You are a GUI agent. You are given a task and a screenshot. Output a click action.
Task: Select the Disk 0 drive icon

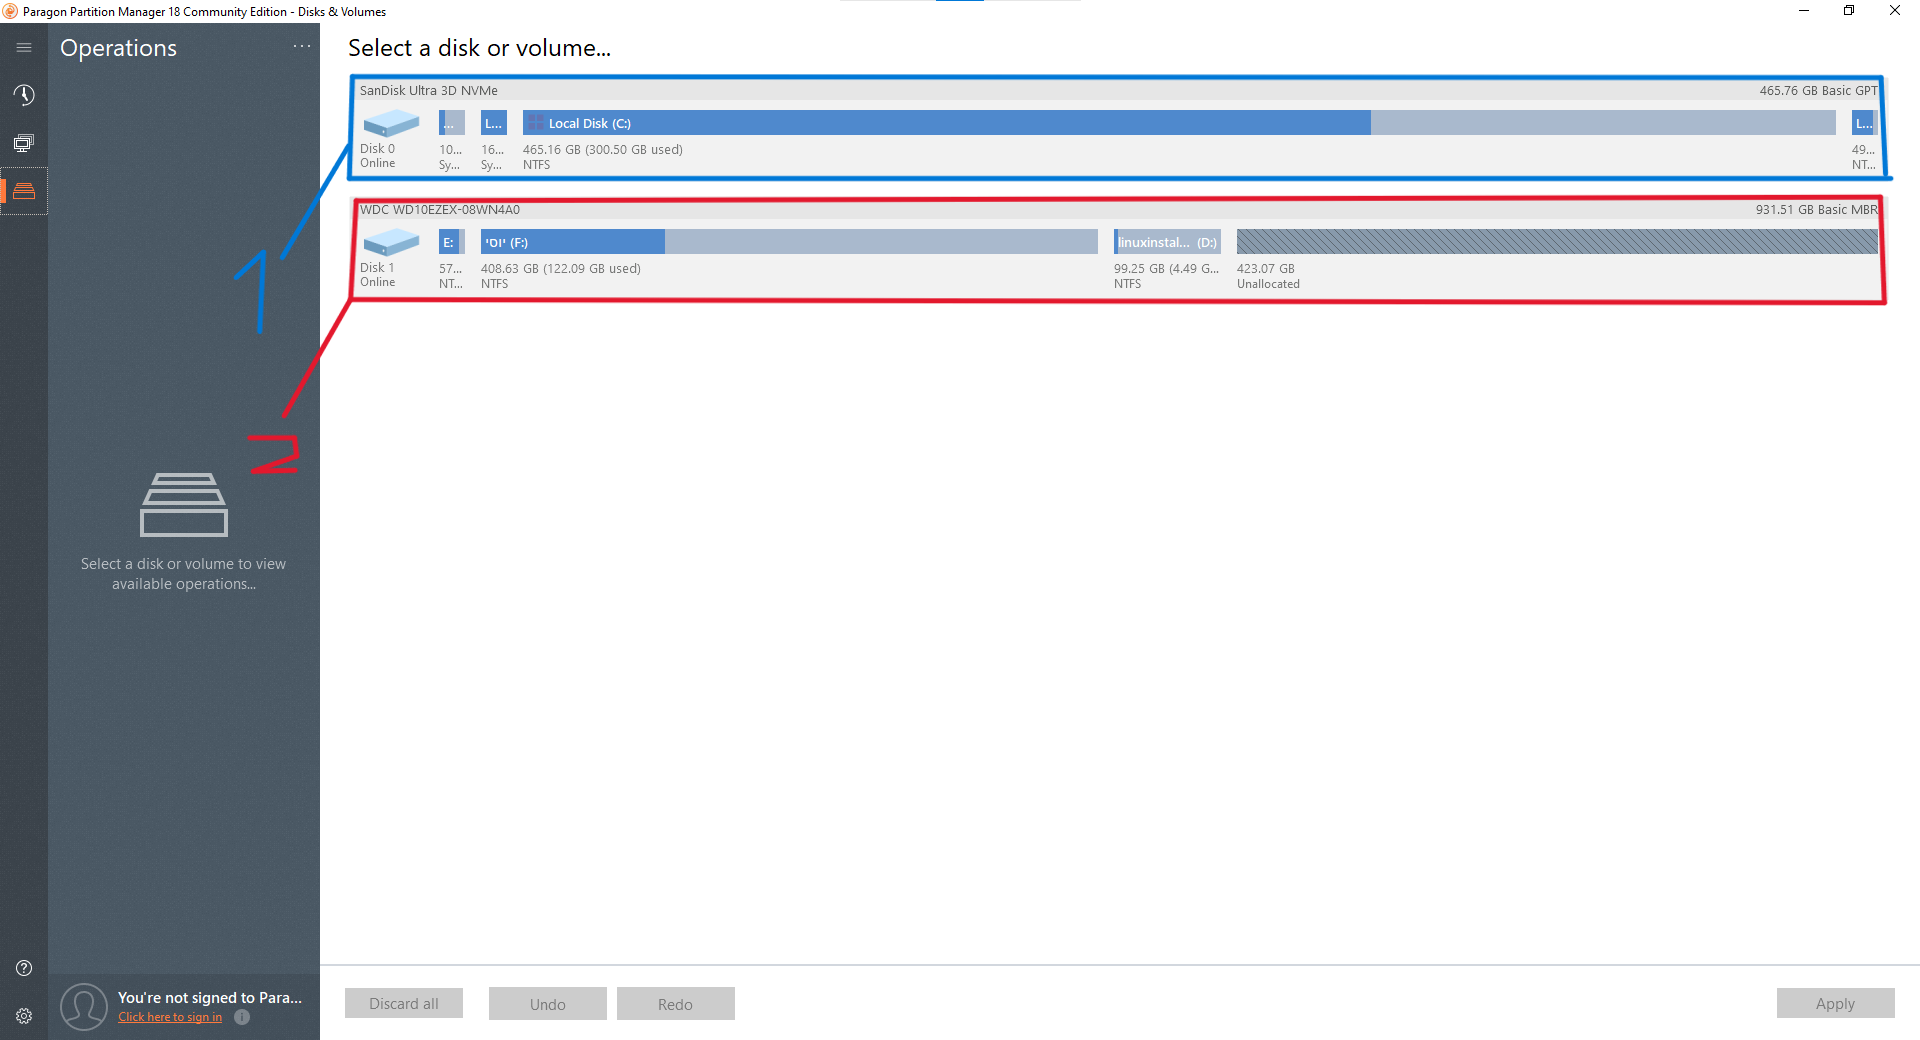pos(391,123)
